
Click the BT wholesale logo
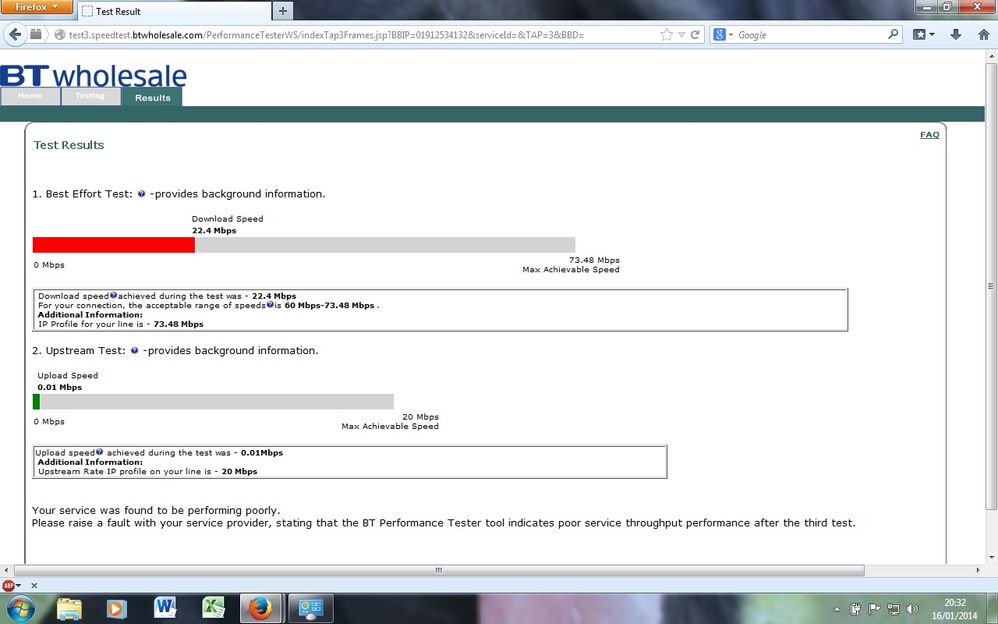click(x=93, y=75)
